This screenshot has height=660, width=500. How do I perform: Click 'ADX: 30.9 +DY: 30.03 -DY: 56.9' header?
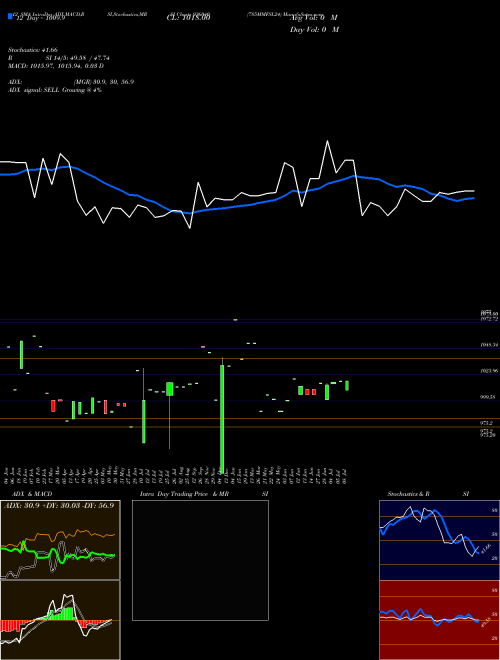59,505
